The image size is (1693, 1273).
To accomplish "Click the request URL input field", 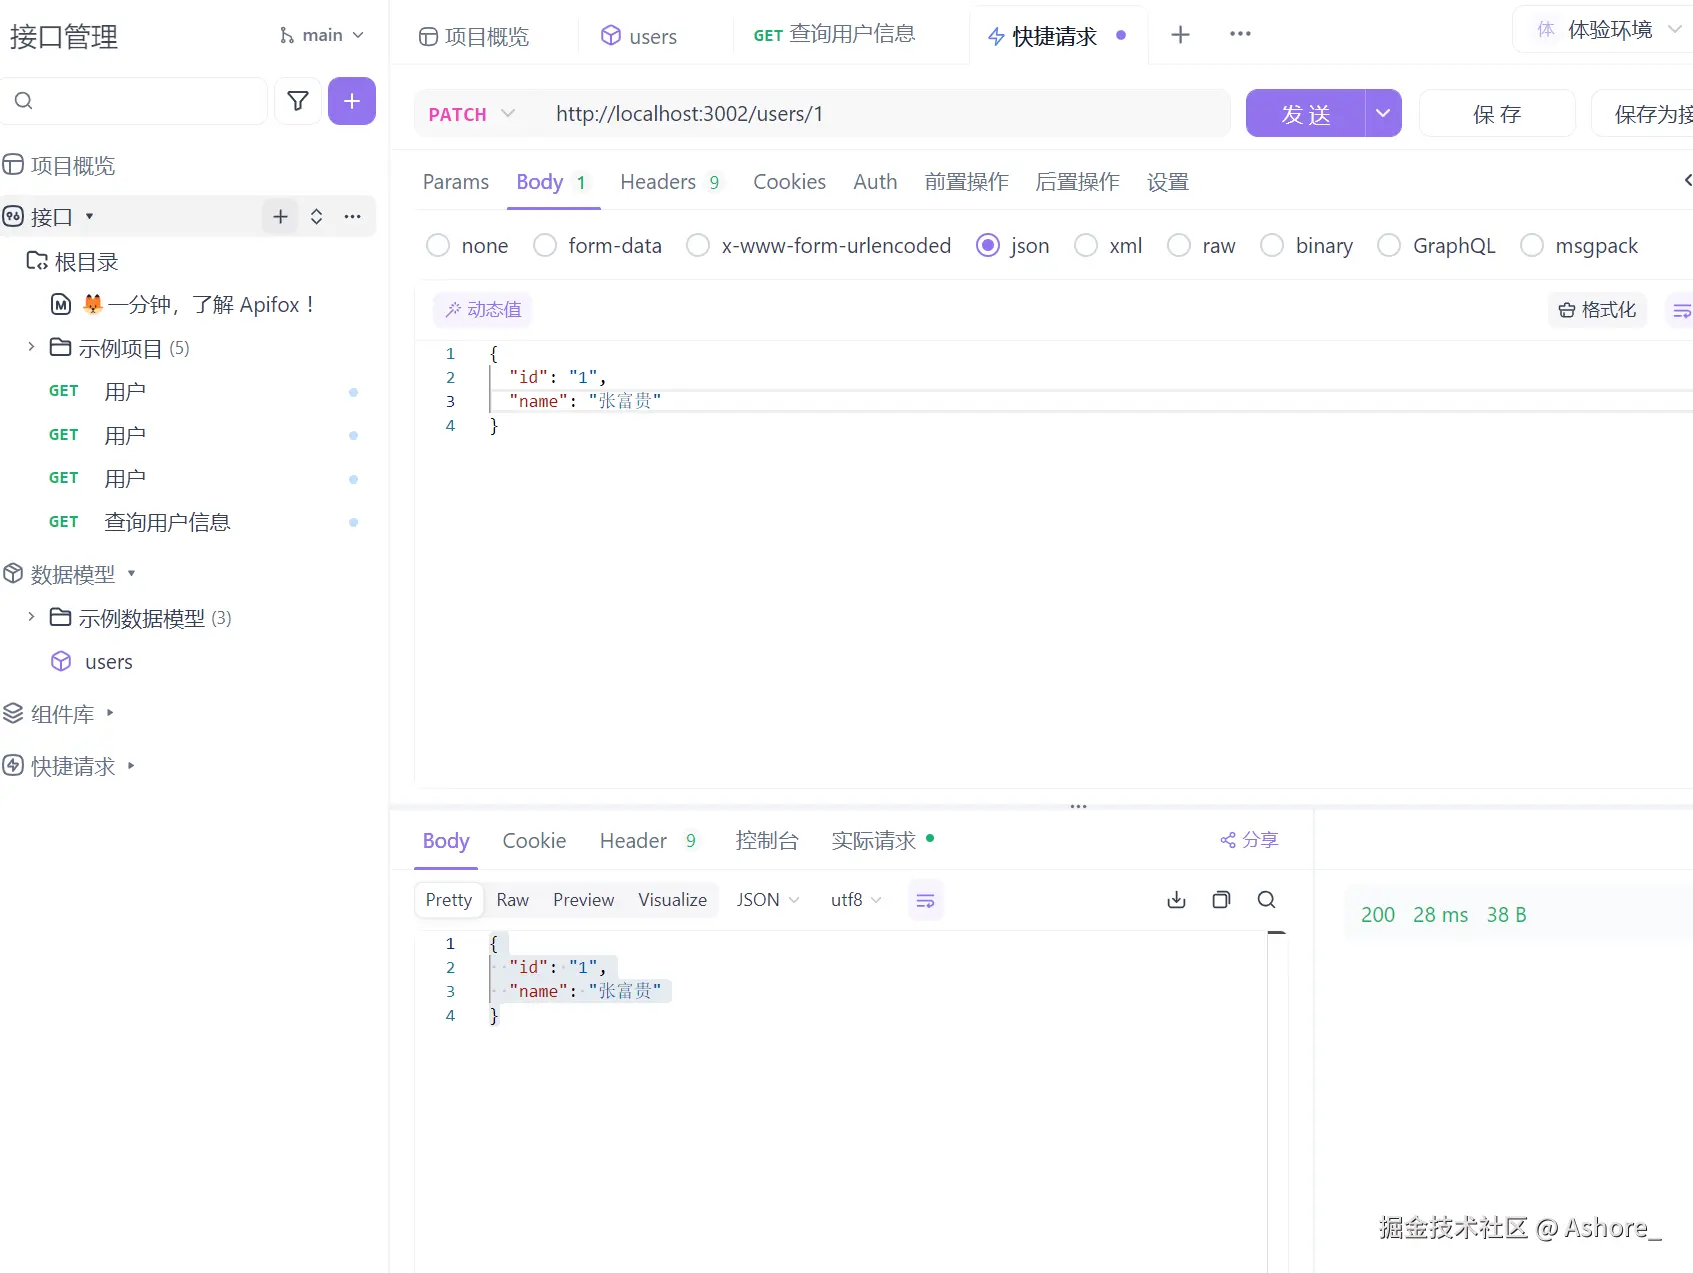I will [x=886, y=114].
